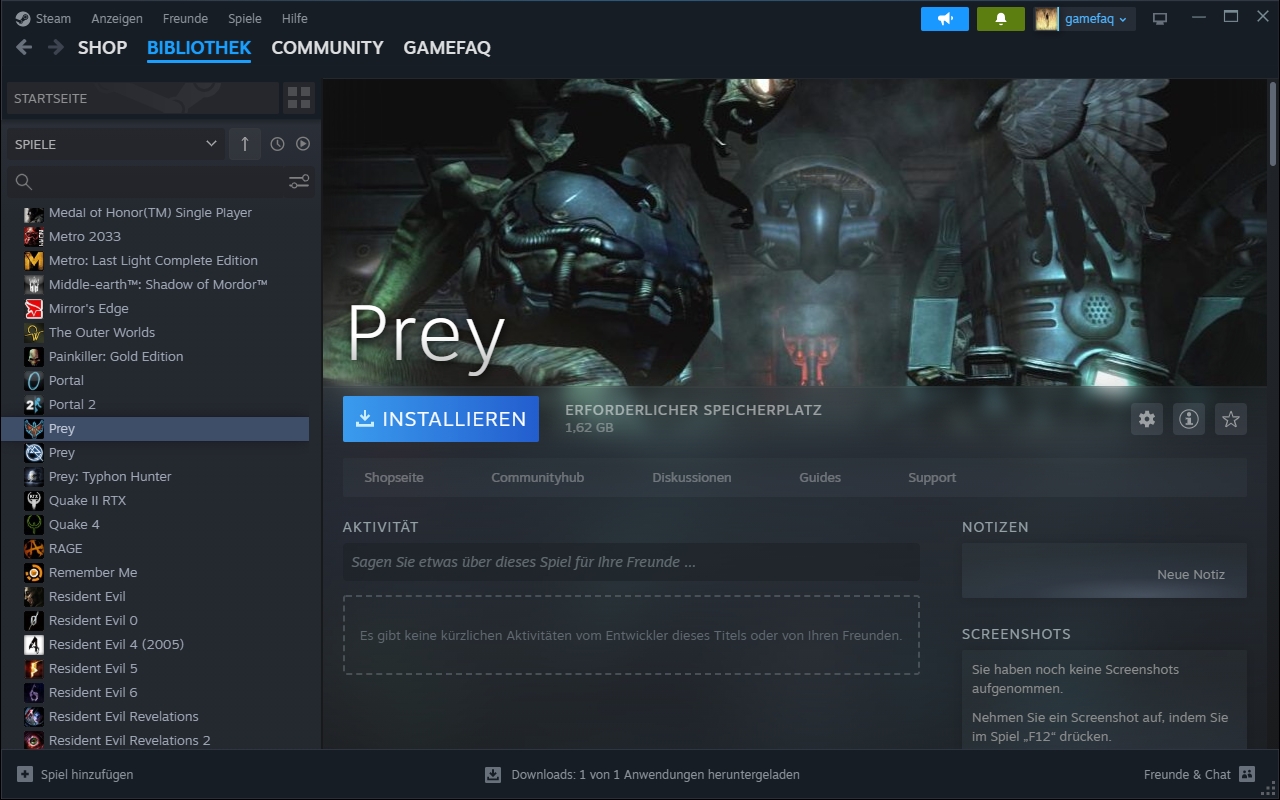
Task: Click the activity status input field
Action: pyautogui.click(x=631, y=562)
